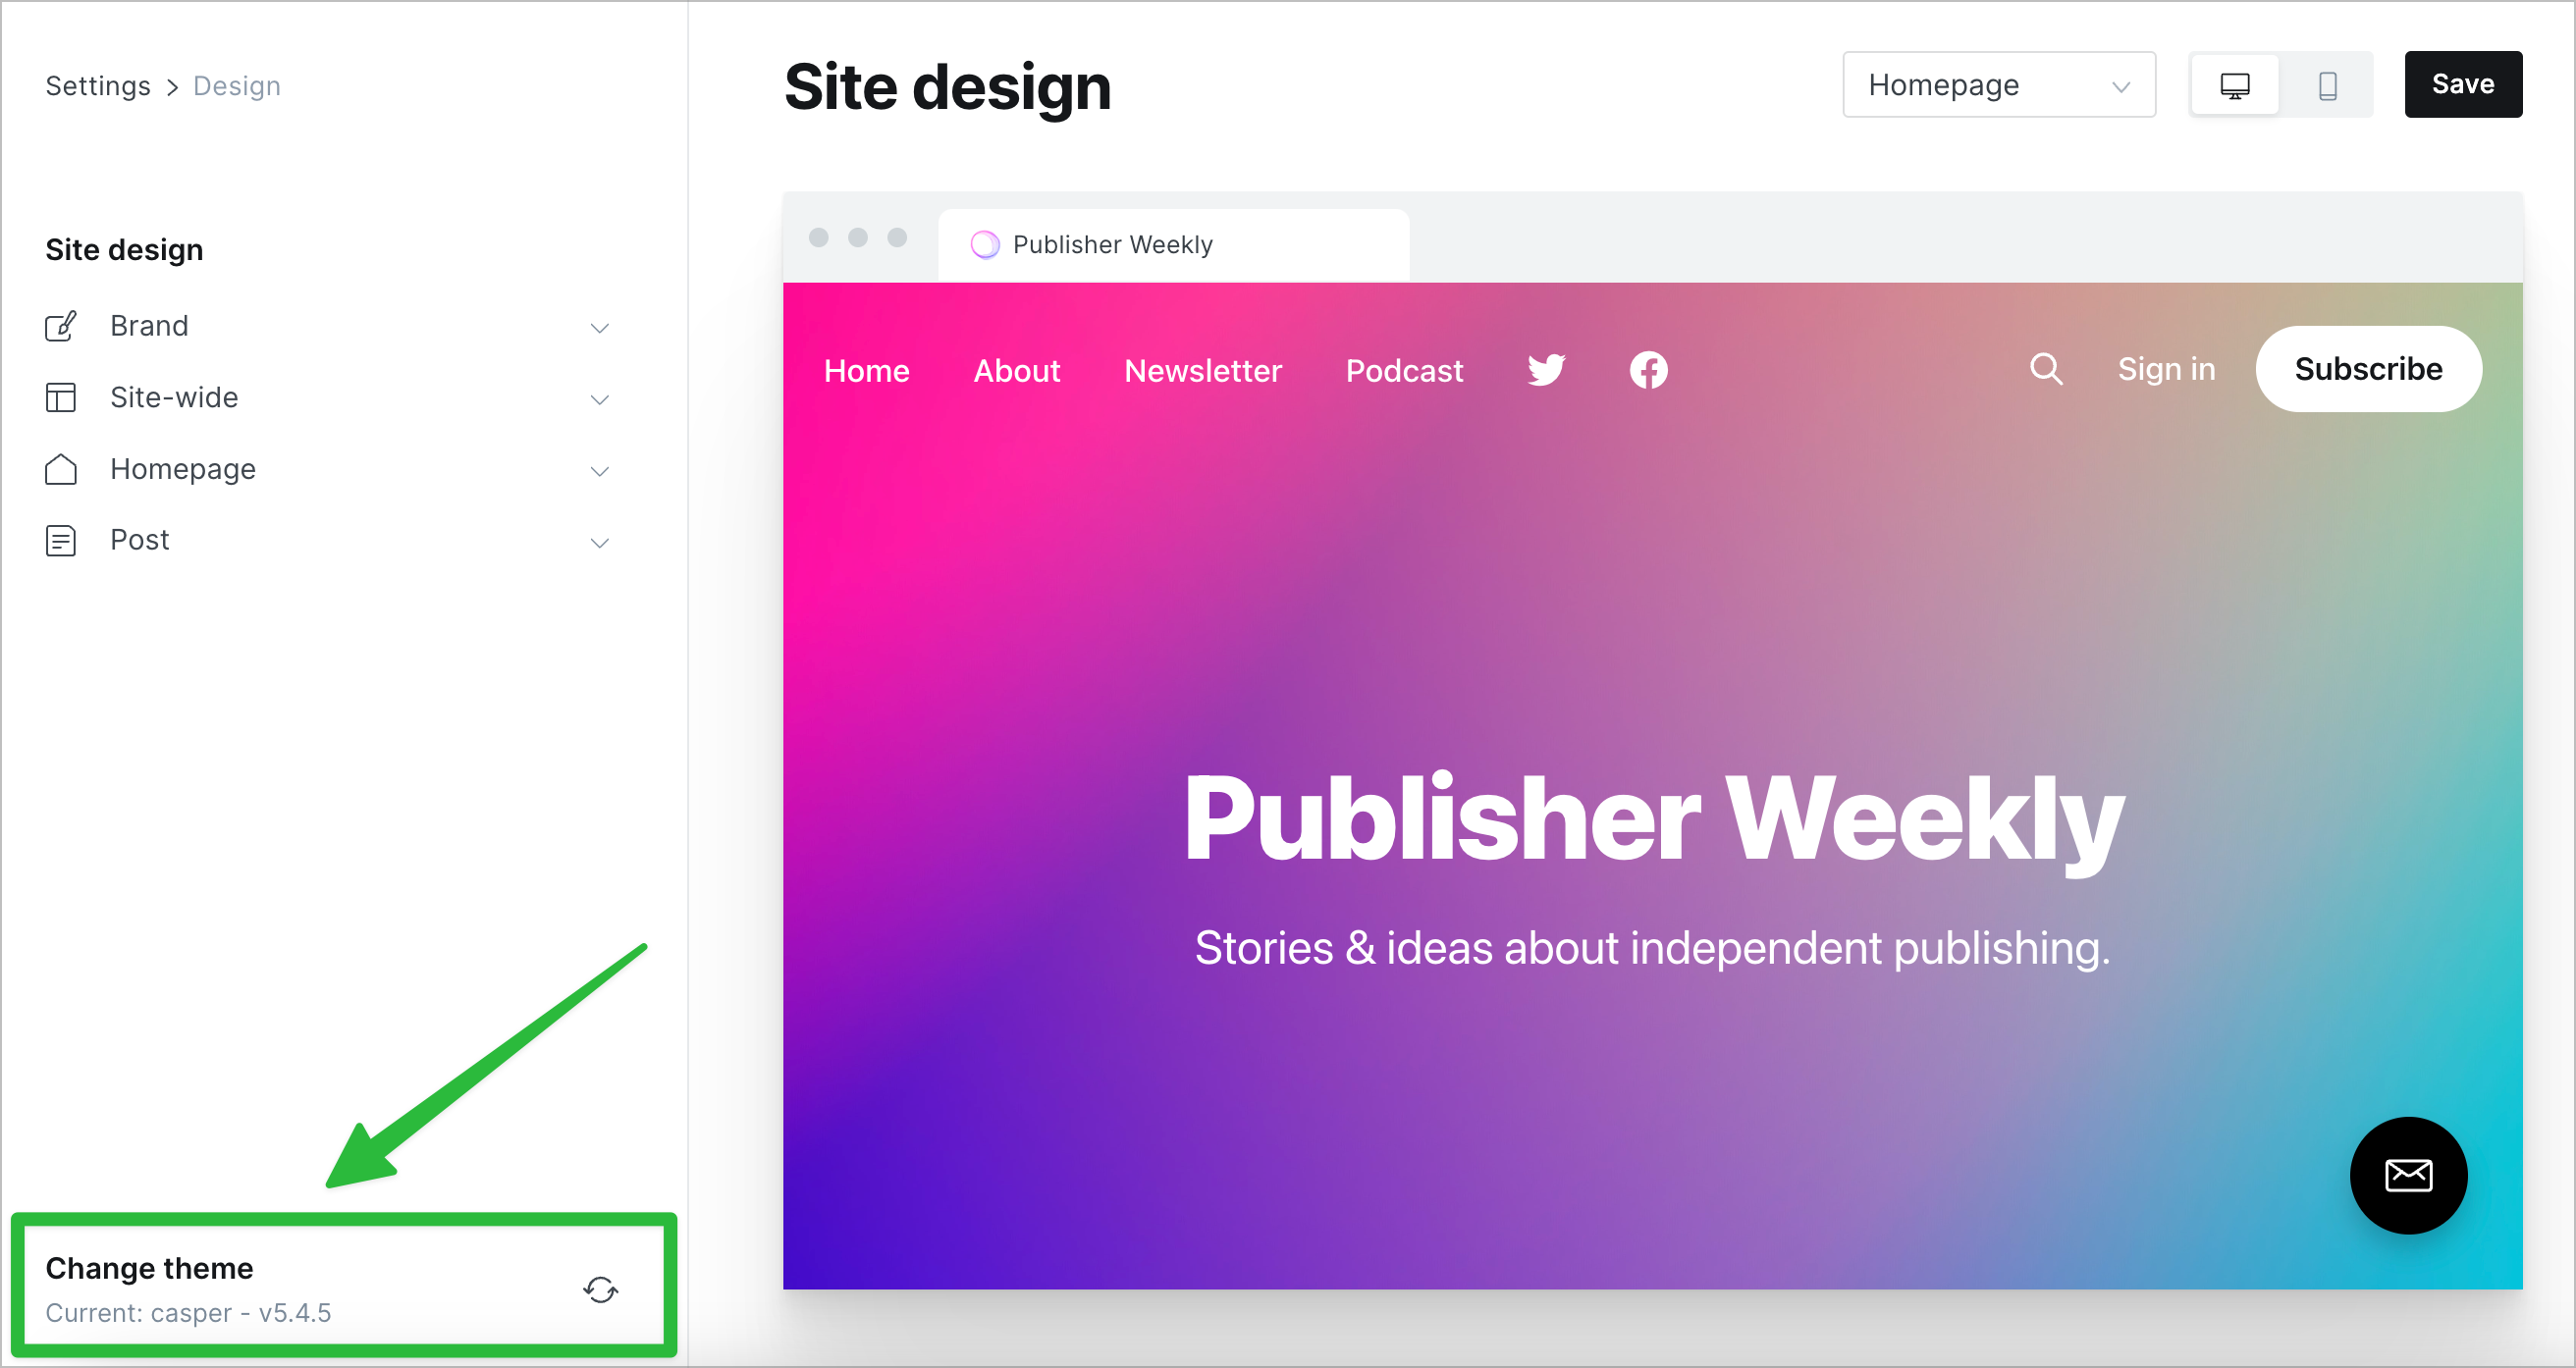Click the Brand edit pencil icon
The height and width of the screenshot is (1368, 2576).
(x=60, y=326)
